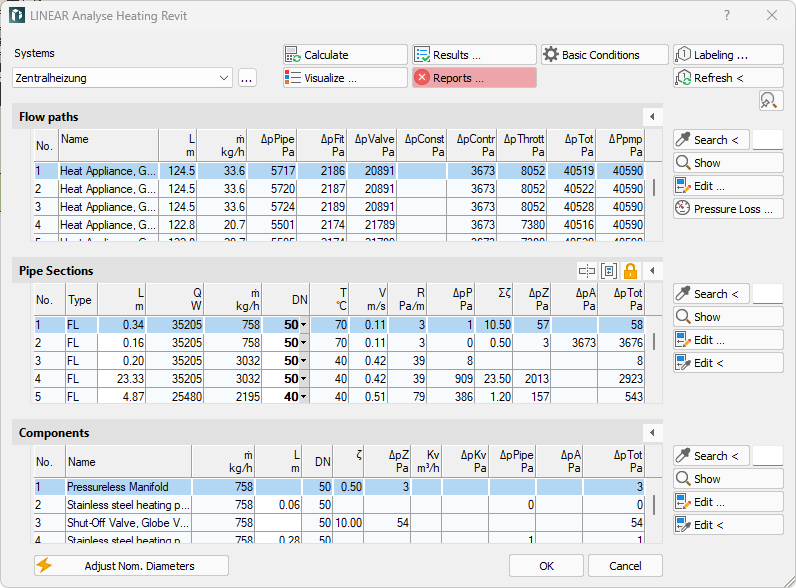The image size is (796, 588).
Task: Click the Σζ column header in Pipe Sections
Action: (x=496, y=299)
